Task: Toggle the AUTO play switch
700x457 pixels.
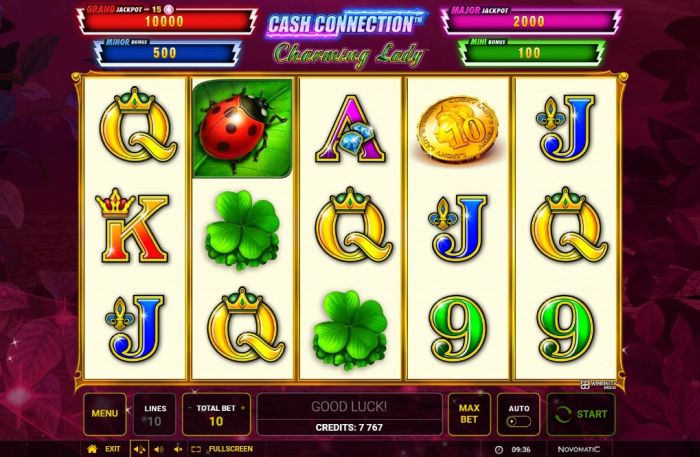Action: [x=519, y=421]
